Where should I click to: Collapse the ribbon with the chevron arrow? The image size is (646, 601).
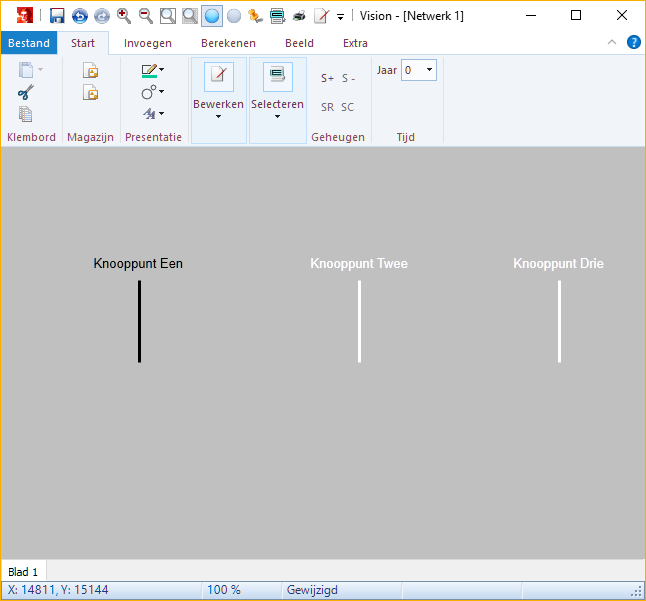[x=612, y=42]
